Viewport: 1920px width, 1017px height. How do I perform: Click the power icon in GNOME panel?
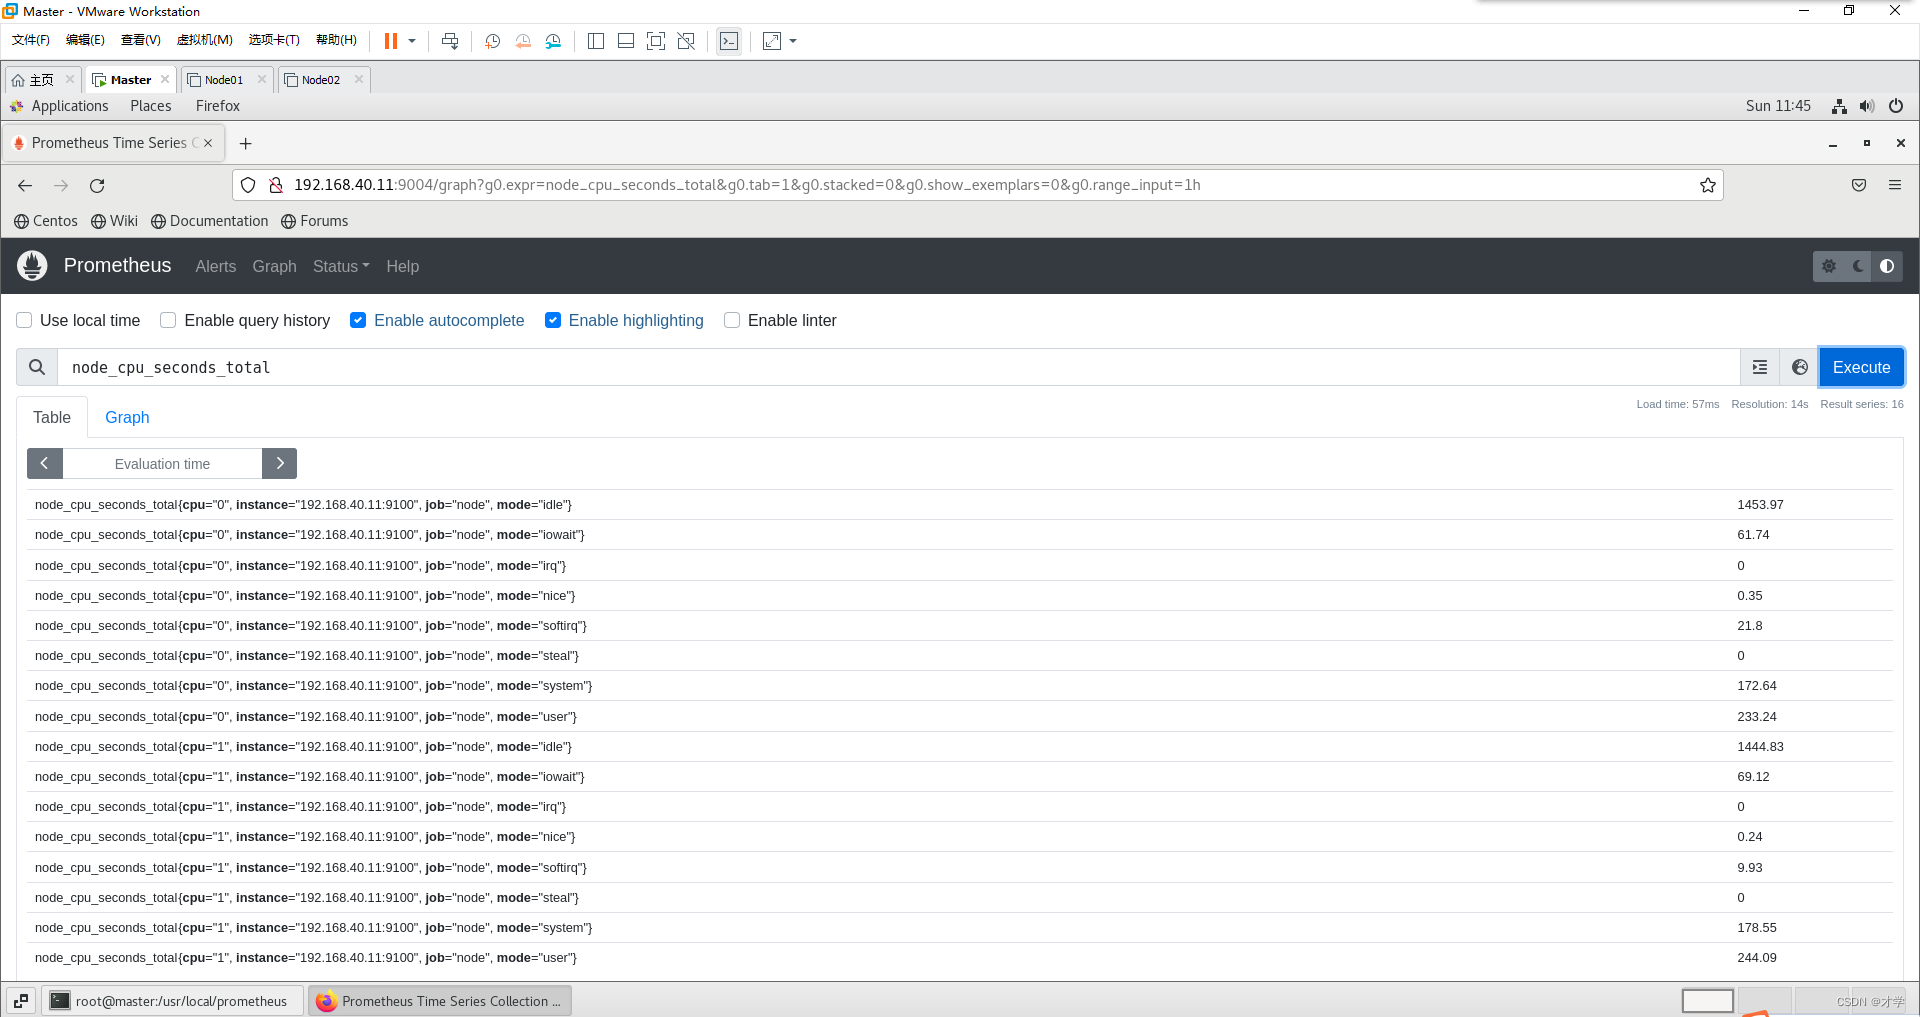click(x=1896, y=106)
